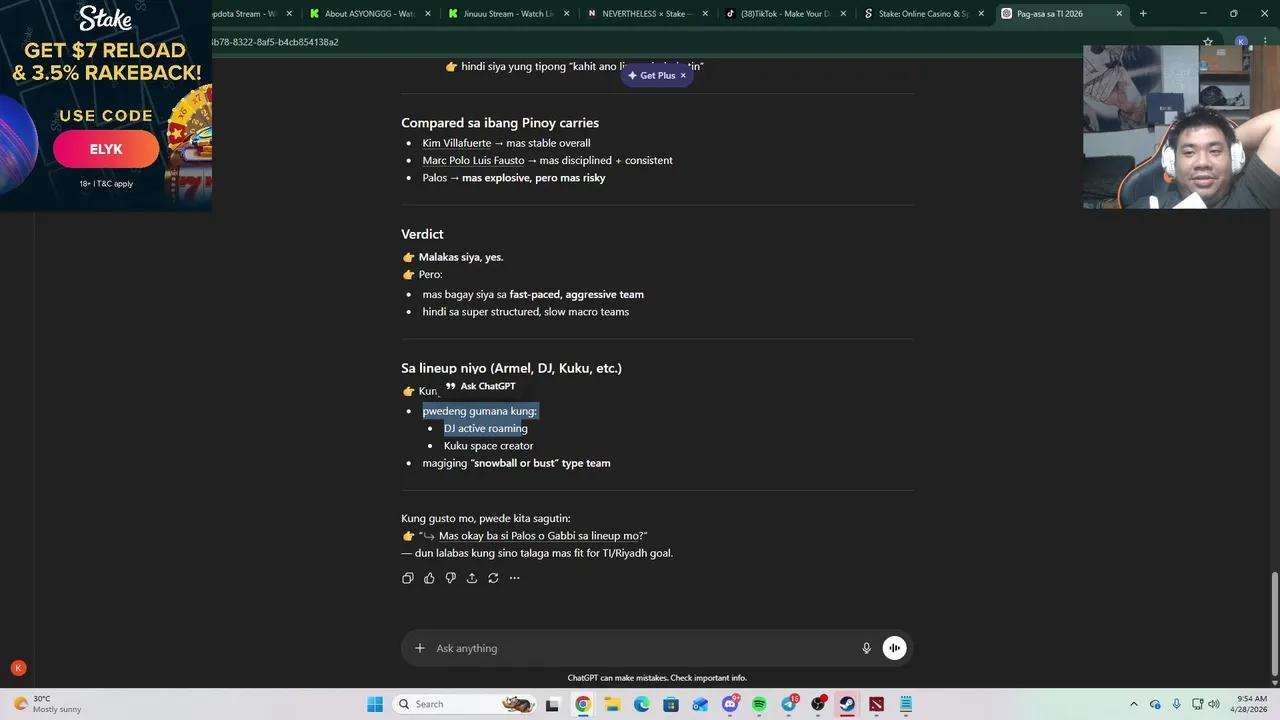Show hidden system tray icons
This screenshot has height=720, width=1280.
click(x=1133, y=704)
